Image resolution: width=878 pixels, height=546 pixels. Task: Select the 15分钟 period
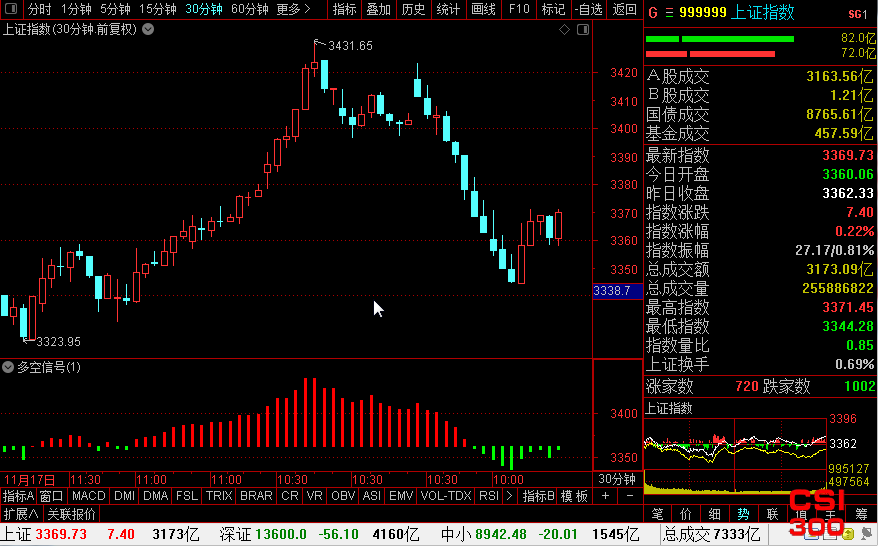(x=158, y=10)
